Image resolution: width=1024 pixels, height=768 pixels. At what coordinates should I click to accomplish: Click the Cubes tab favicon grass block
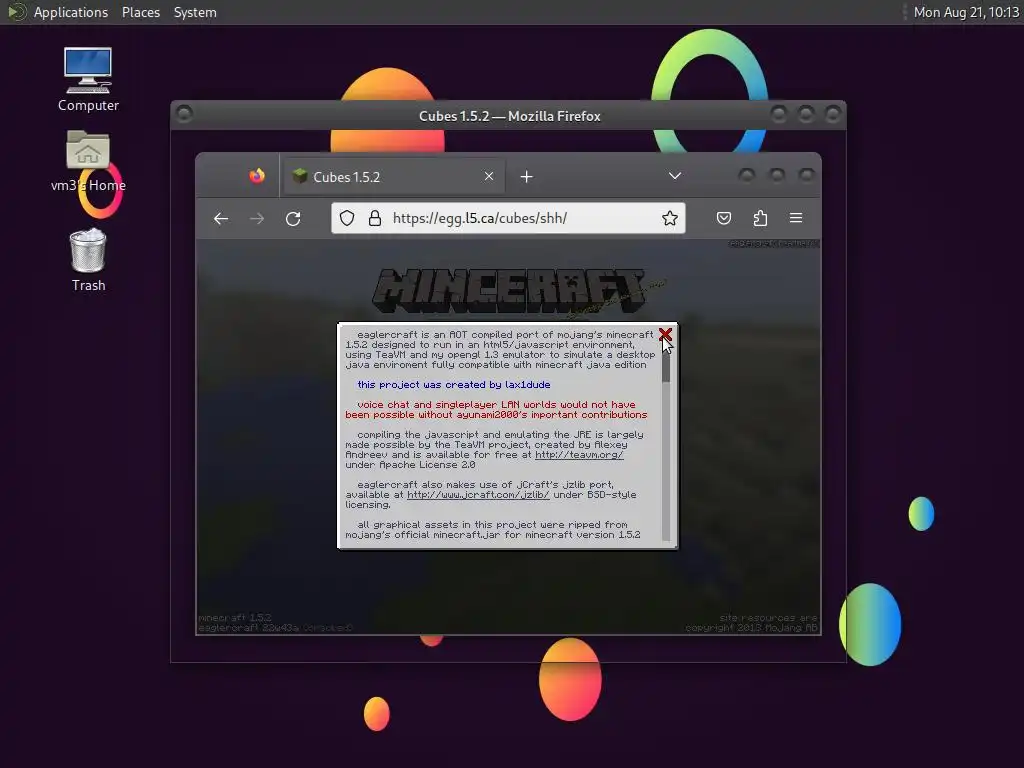point(300,176)
